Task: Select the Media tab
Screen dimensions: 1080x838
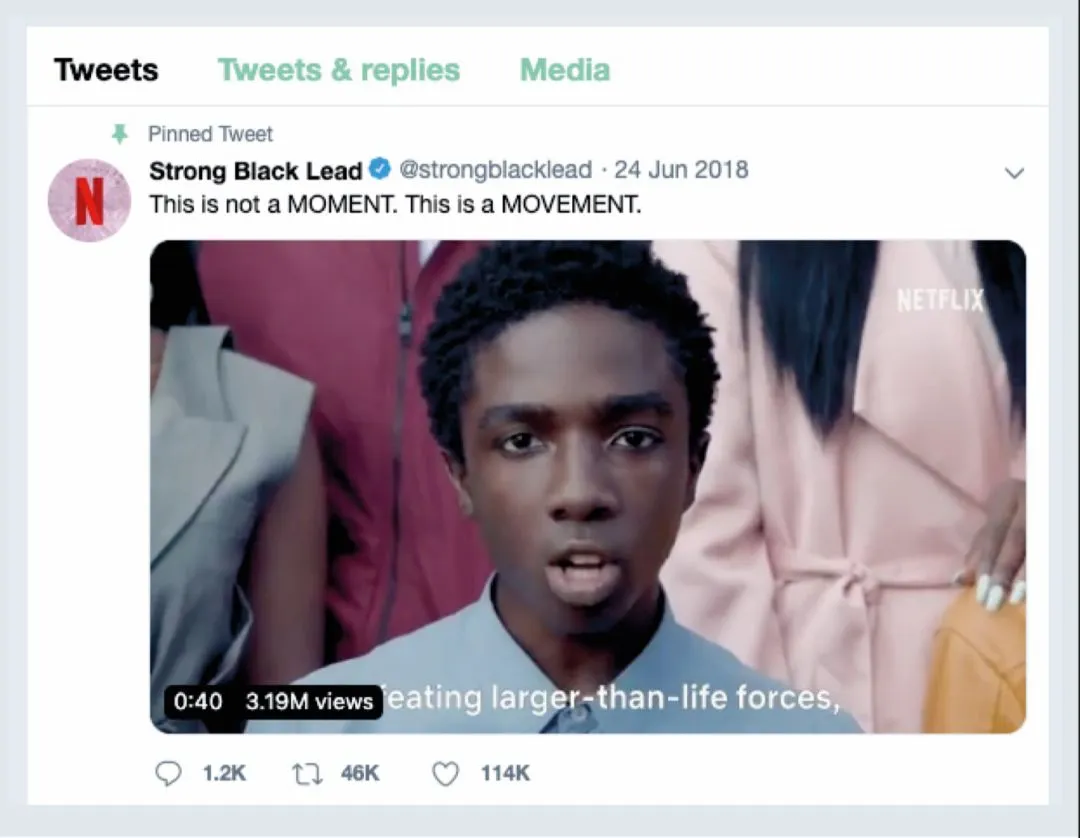Action: pos(565,70)
